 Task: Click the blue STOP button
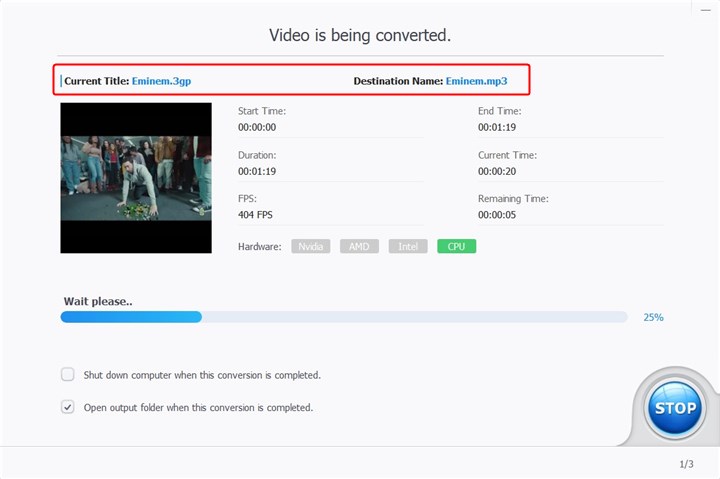pyautogui.click(x=675, y=407)
